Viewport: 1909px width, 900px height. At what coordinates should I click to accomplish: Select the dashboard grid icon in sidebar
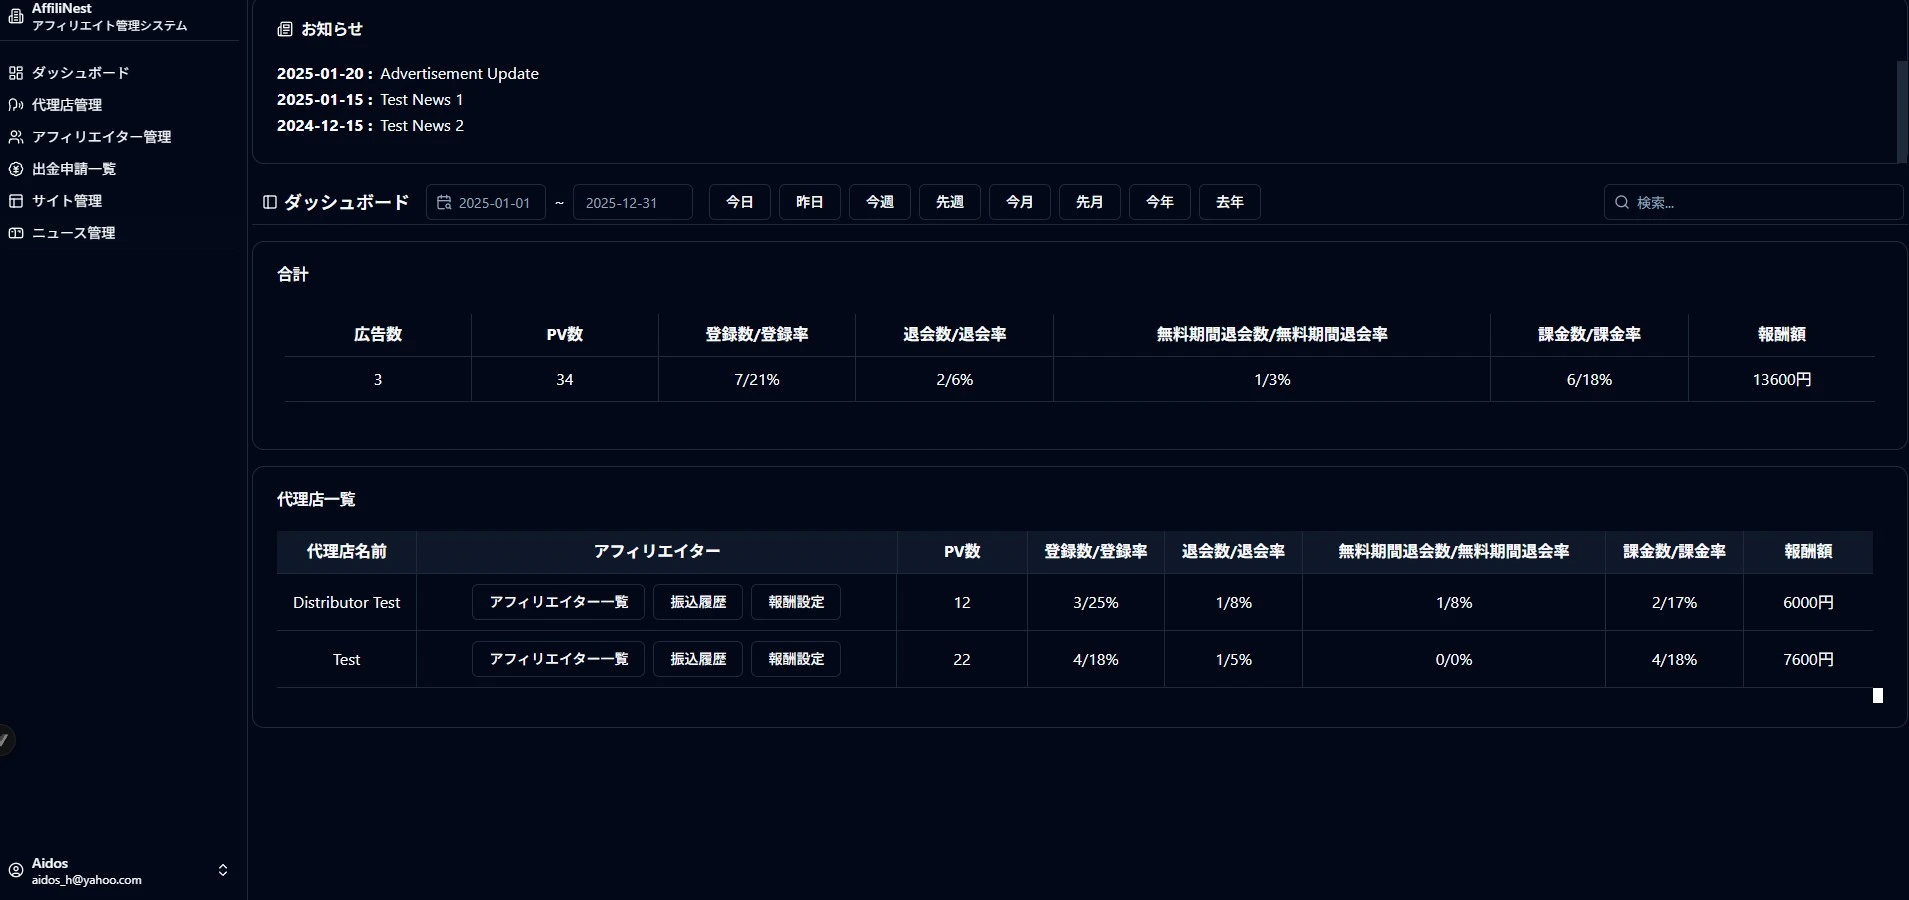click(x=14, y=72)
